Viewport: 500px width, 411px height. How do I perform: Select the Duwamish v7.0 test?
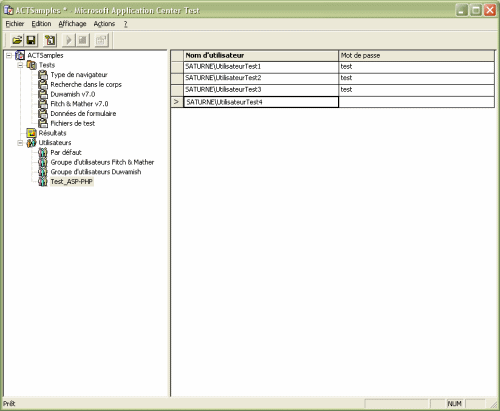73,94
